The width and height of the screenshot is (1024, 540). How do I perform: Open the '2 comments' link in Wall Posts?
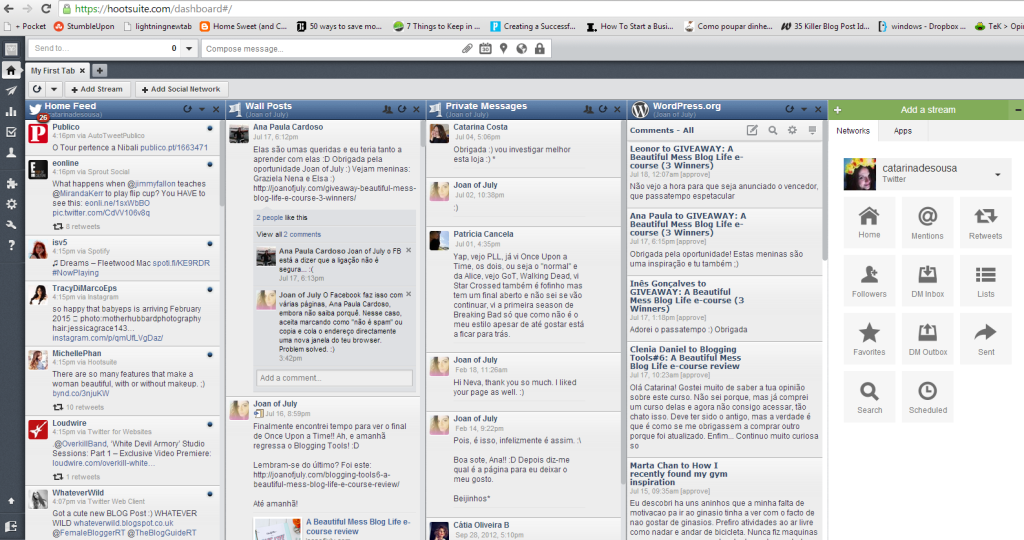302,234
